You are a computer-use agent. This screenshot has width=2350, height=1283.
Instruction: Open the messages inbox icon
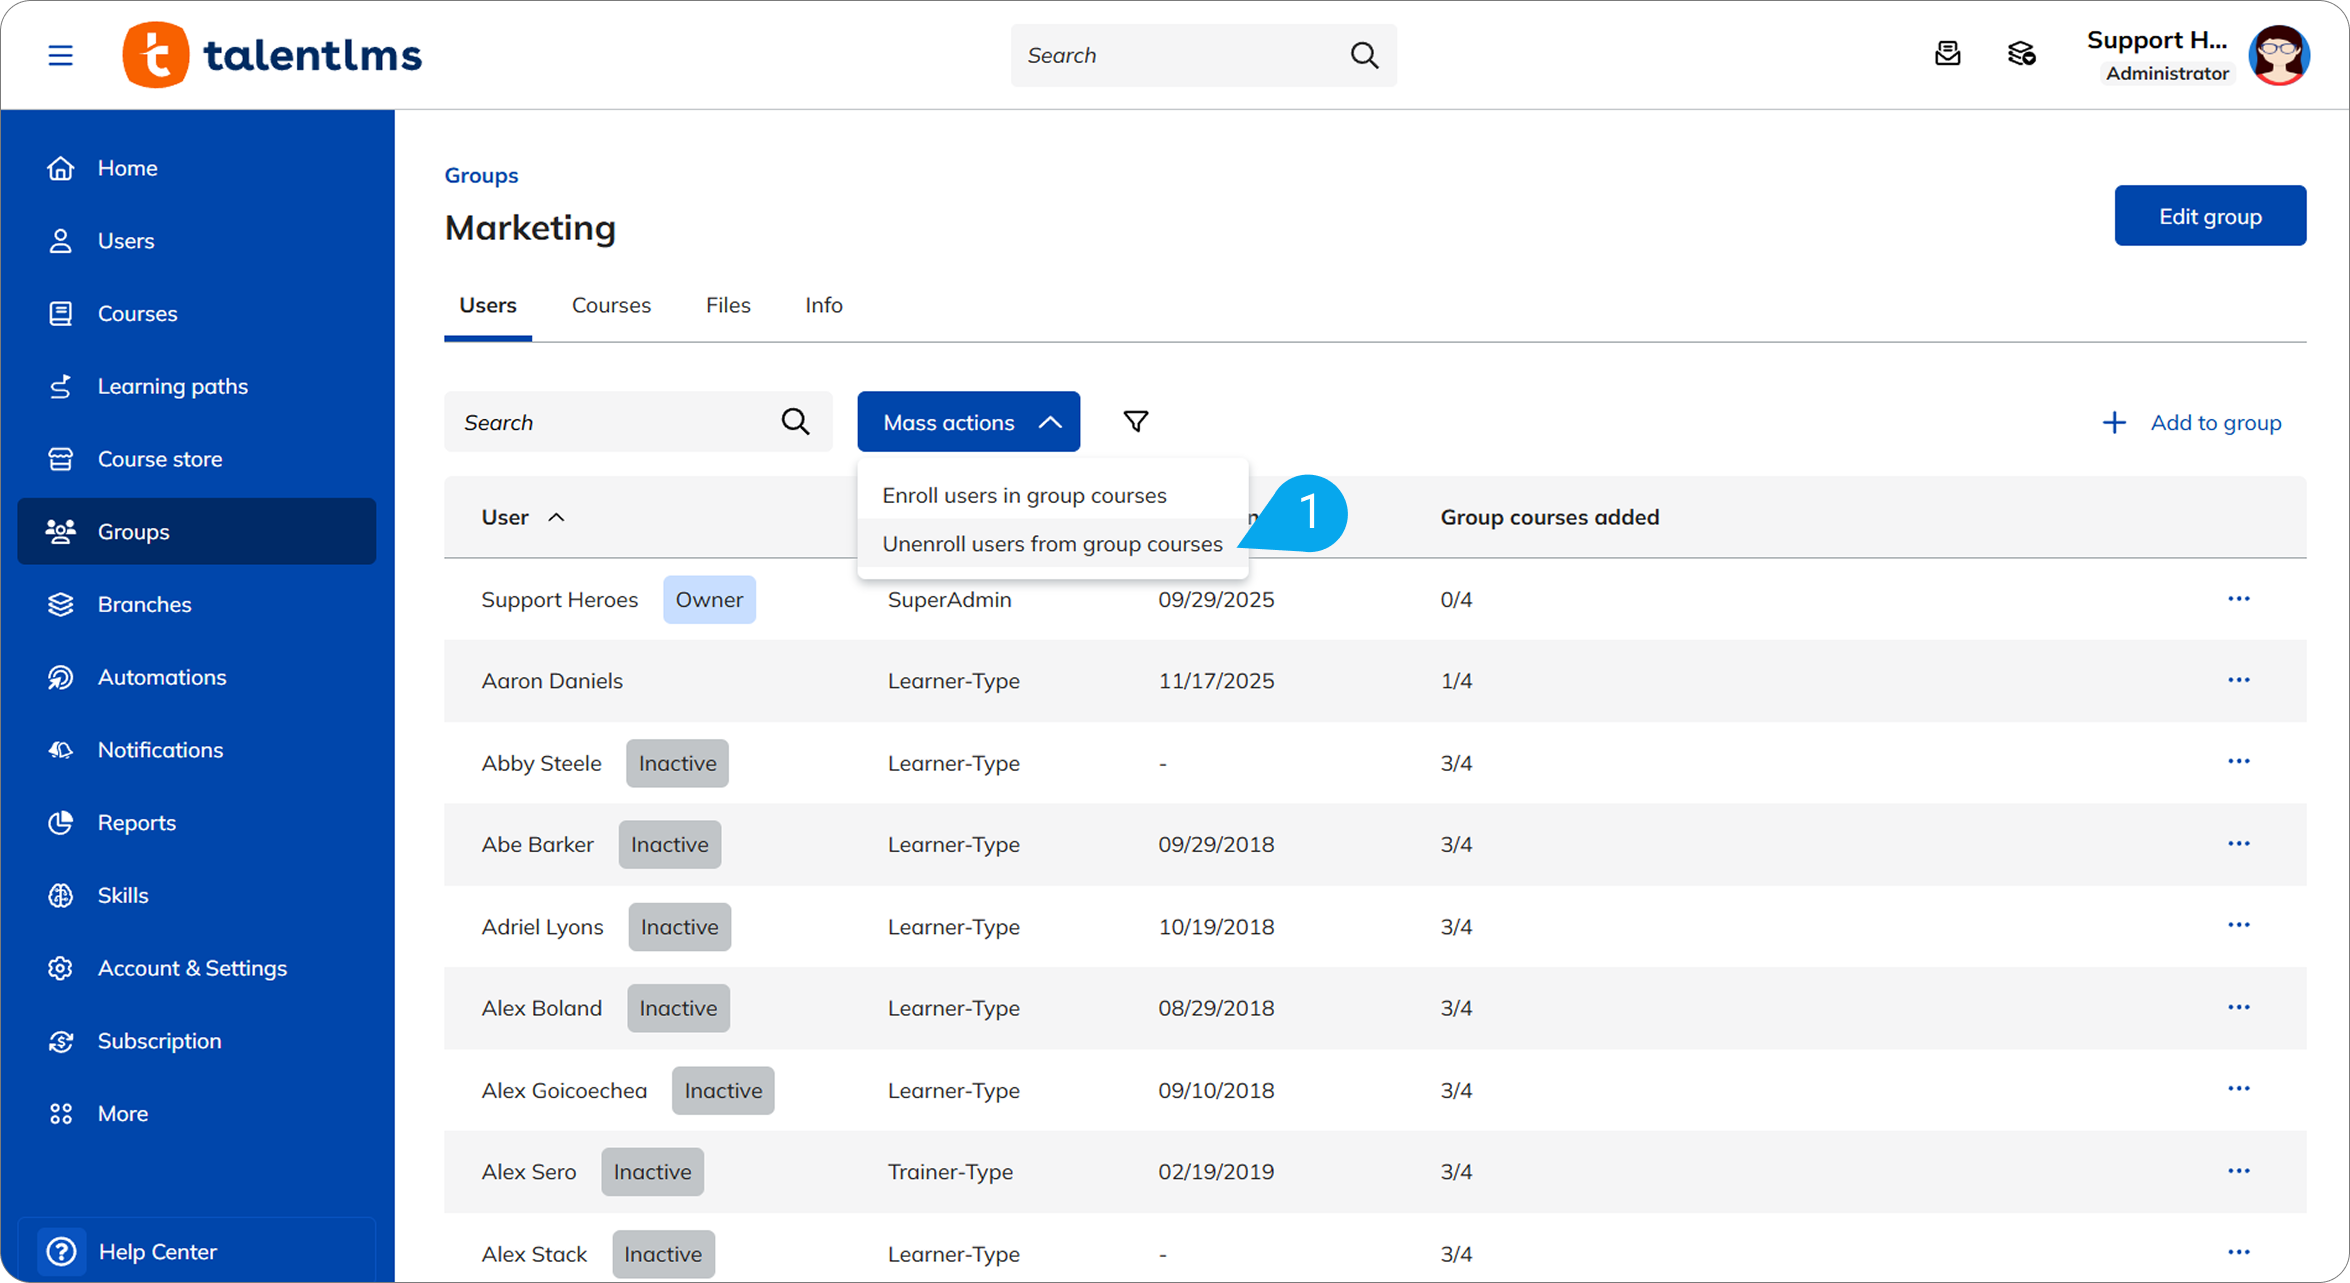[x=1947, y=54]
